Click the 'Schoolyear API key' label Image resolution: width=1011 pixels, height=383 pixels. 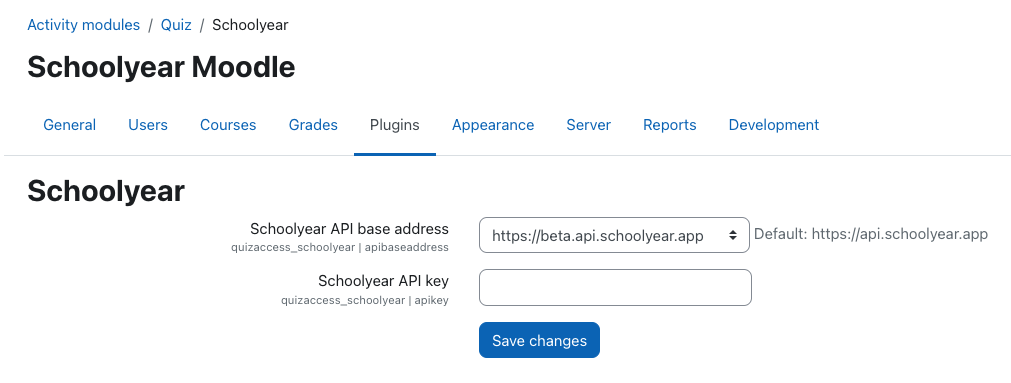coord(383,281)
